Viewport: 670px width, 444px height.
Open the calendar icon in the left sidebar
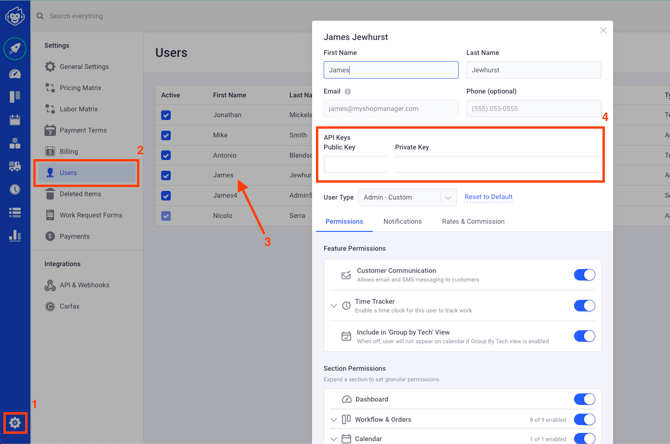pyautogui.click(x=15, y=120)
